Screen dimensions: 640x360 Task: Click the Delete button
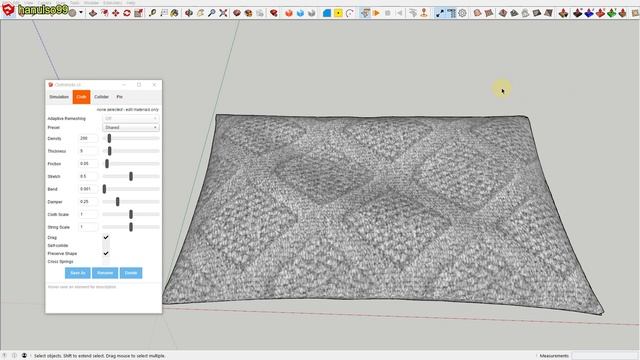coord(131,273)
